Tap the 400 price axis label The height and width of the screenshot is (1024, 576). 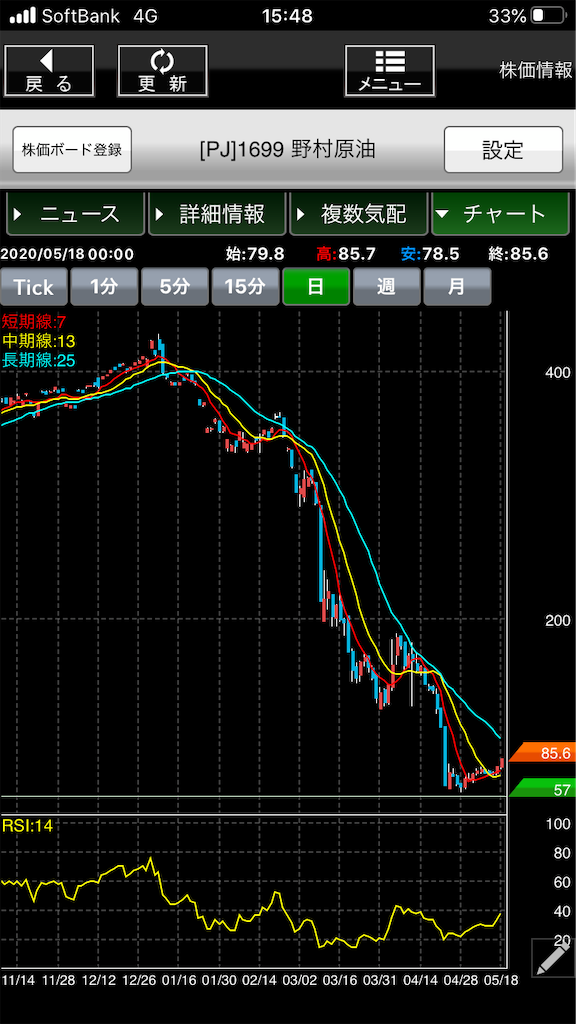[558, 372]
